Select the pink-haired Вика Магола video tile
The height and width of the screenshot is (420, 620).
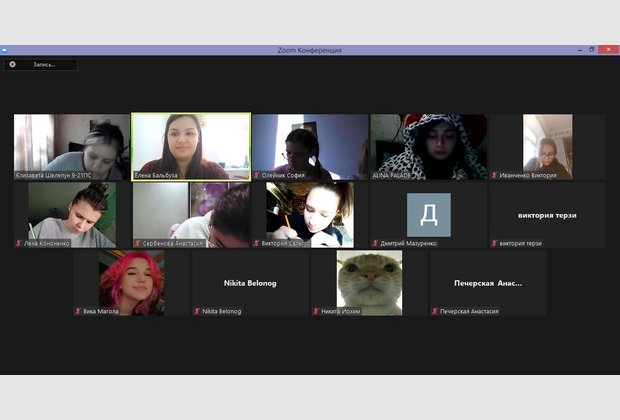pyautogui.click(x=131, y=283)
